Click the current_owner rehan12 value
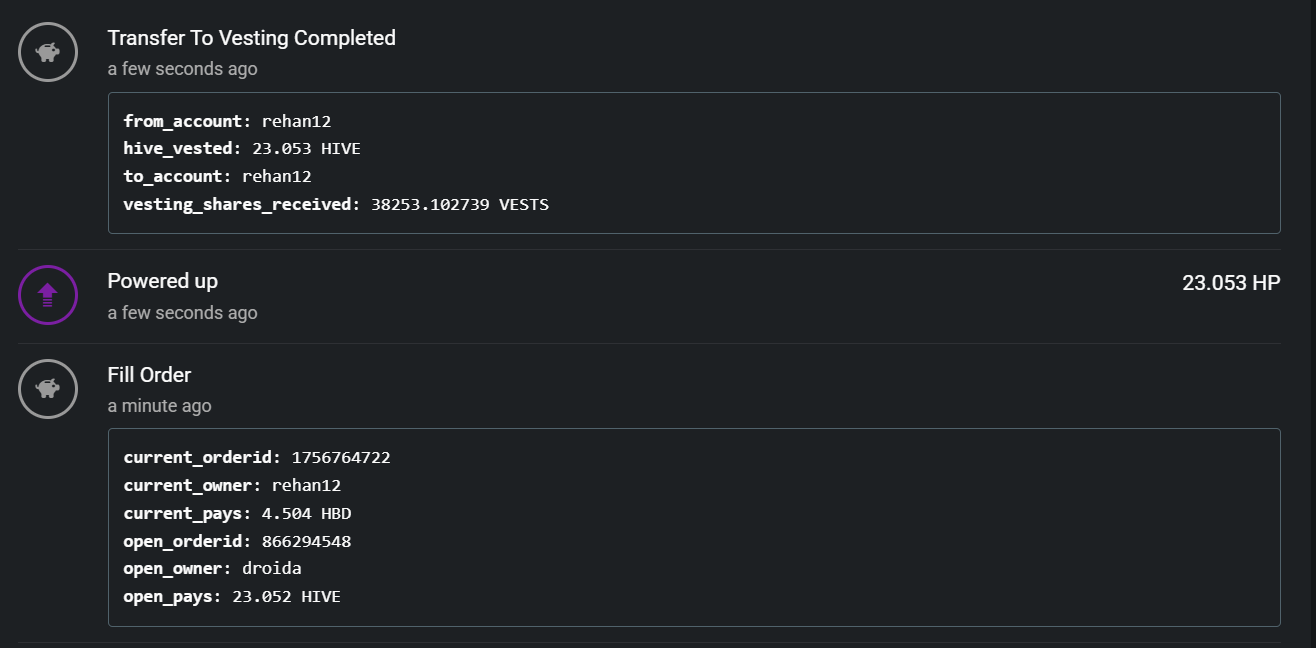 (x=306, y=486)
